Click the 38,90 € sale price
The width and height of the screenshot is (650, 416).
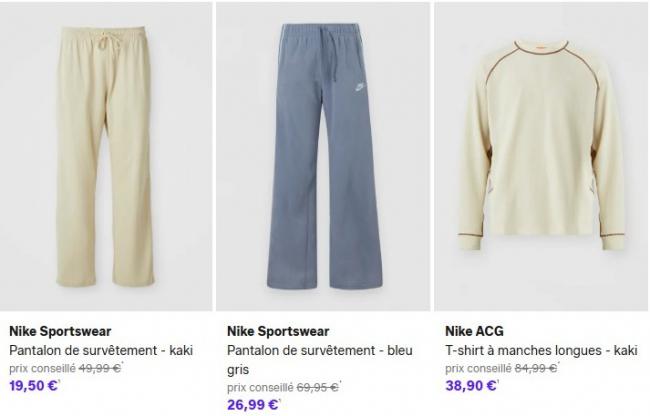(471, 386)
